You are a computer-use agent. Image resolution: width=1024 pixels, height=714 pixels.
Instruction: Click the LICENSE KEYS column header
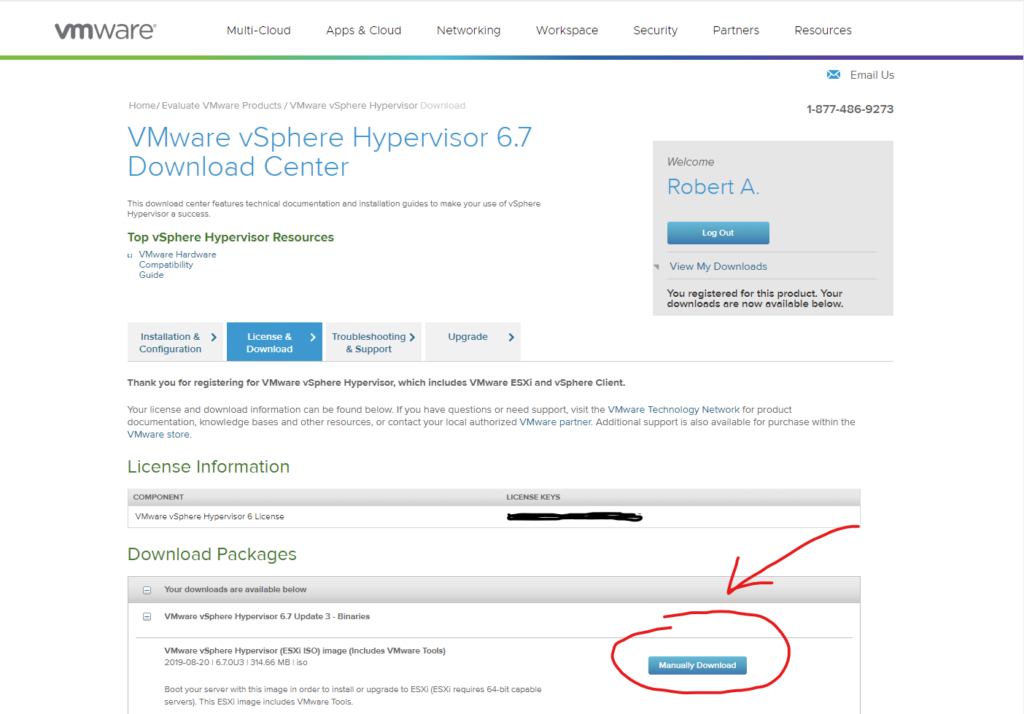click(x=533, y=497)
